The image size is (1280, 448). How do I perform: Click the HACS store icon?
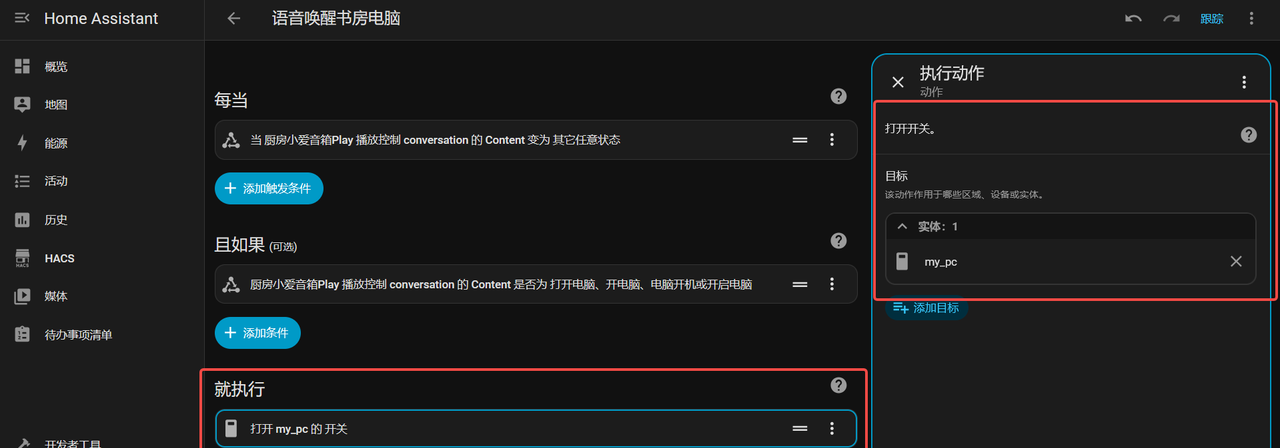22,258
